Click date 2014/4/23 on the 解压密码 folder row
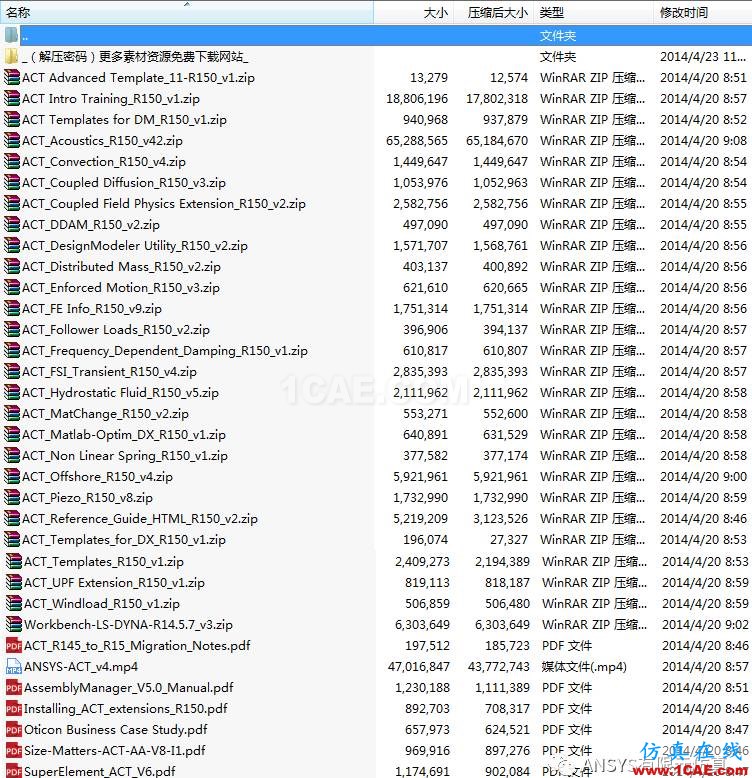Screen dimensions: 752x778 click(x=703, y=56)
